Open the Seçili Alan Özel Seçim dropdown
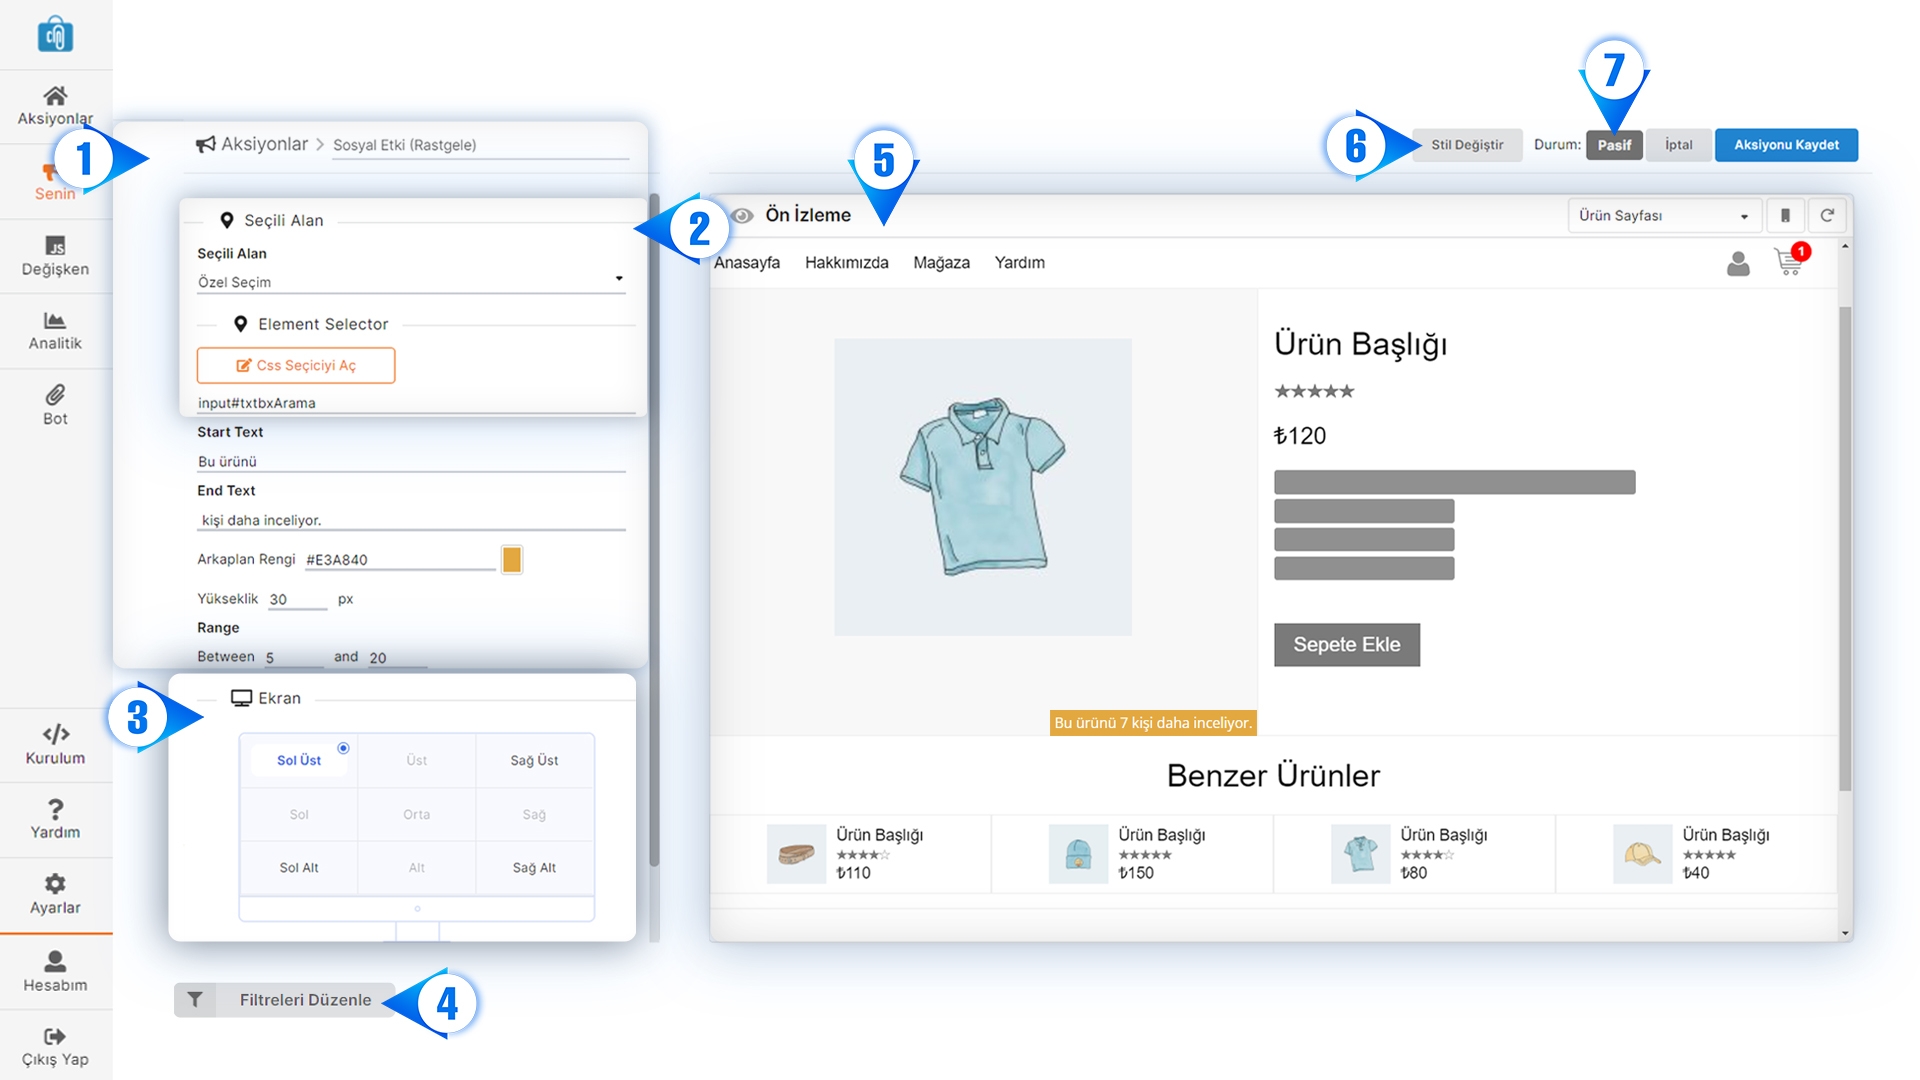The height and width of the screenshot is (1080, 1920). (410, 282)
